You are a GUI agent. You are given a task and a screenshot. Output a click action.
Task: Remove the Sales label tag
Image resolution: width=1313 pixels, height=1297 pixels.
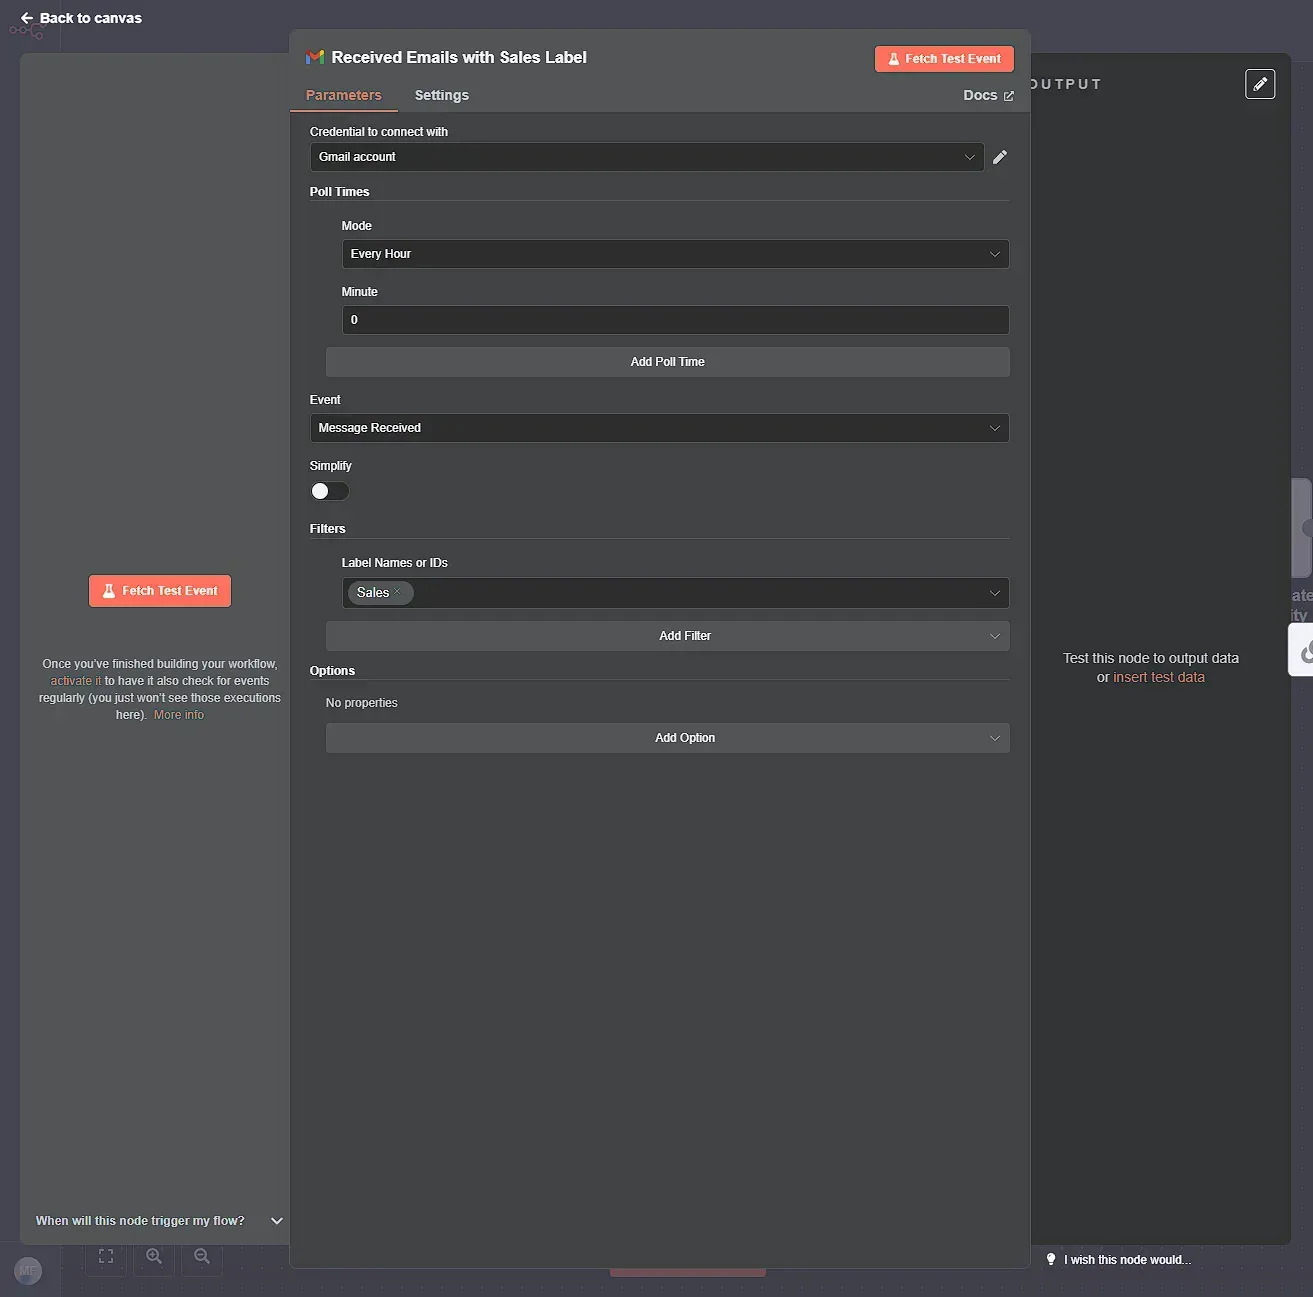[397, 592]
